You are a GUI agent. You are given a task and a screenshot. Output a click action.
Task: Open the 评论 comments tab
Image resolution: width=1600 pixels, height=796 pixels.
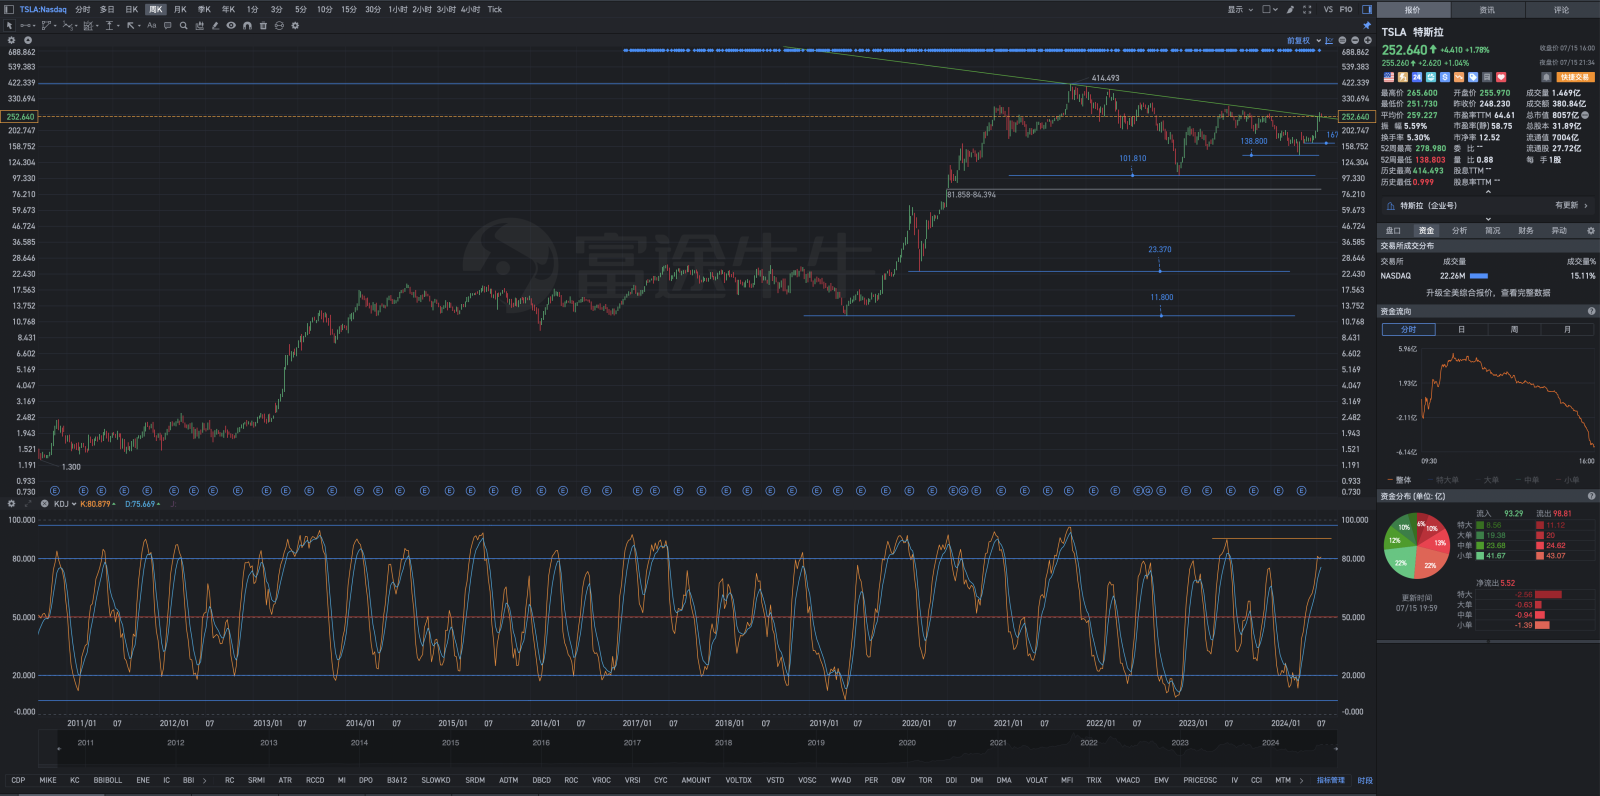tap(1561, 9)
